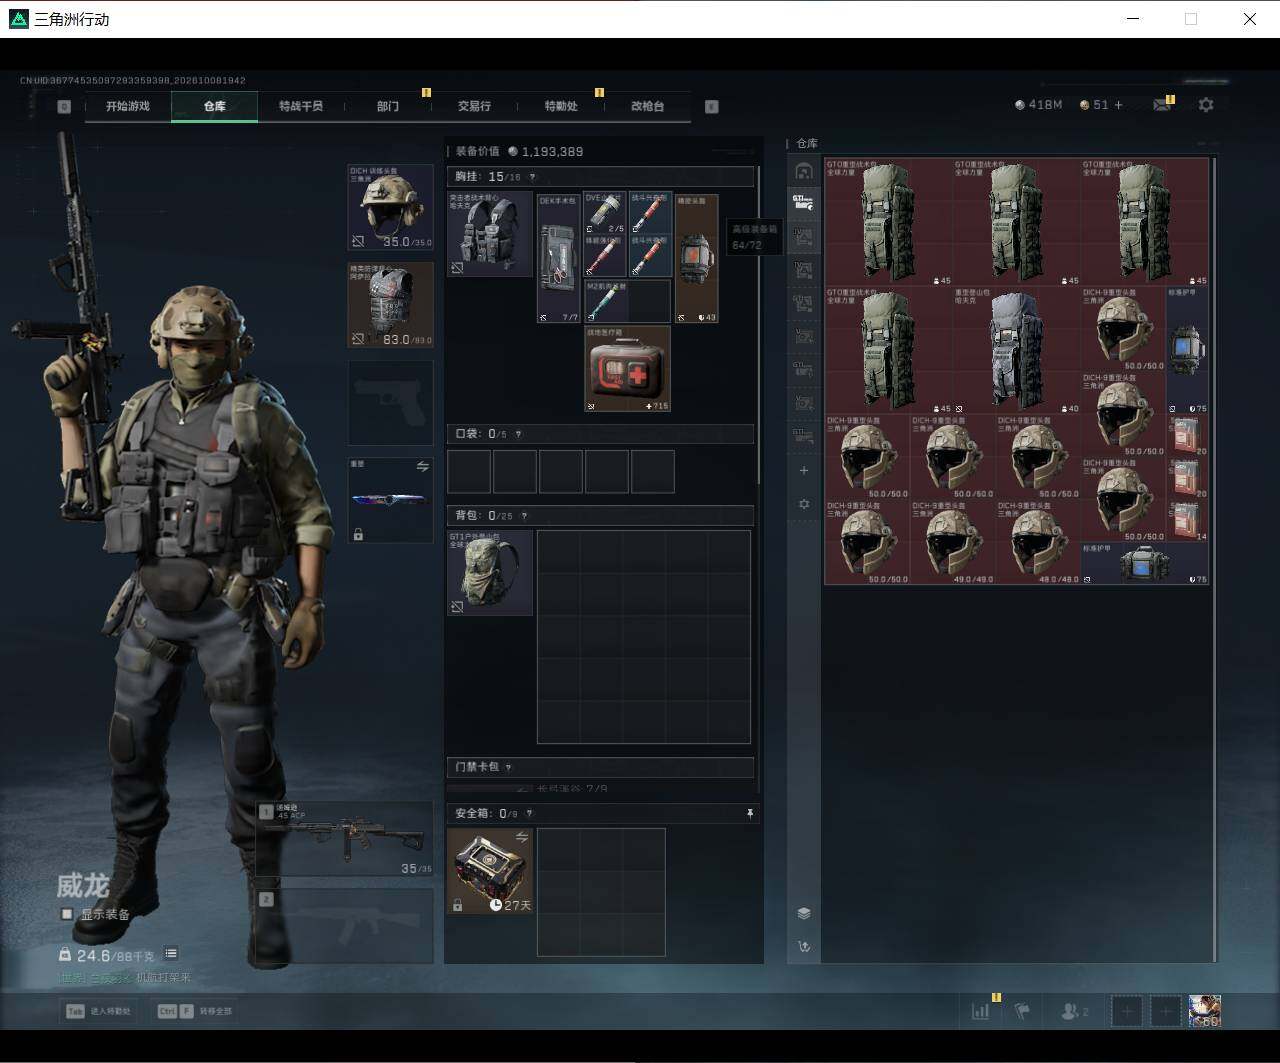Select the first warehouse container icon in sidebar

pyautogui.click(x=804, y=171)
